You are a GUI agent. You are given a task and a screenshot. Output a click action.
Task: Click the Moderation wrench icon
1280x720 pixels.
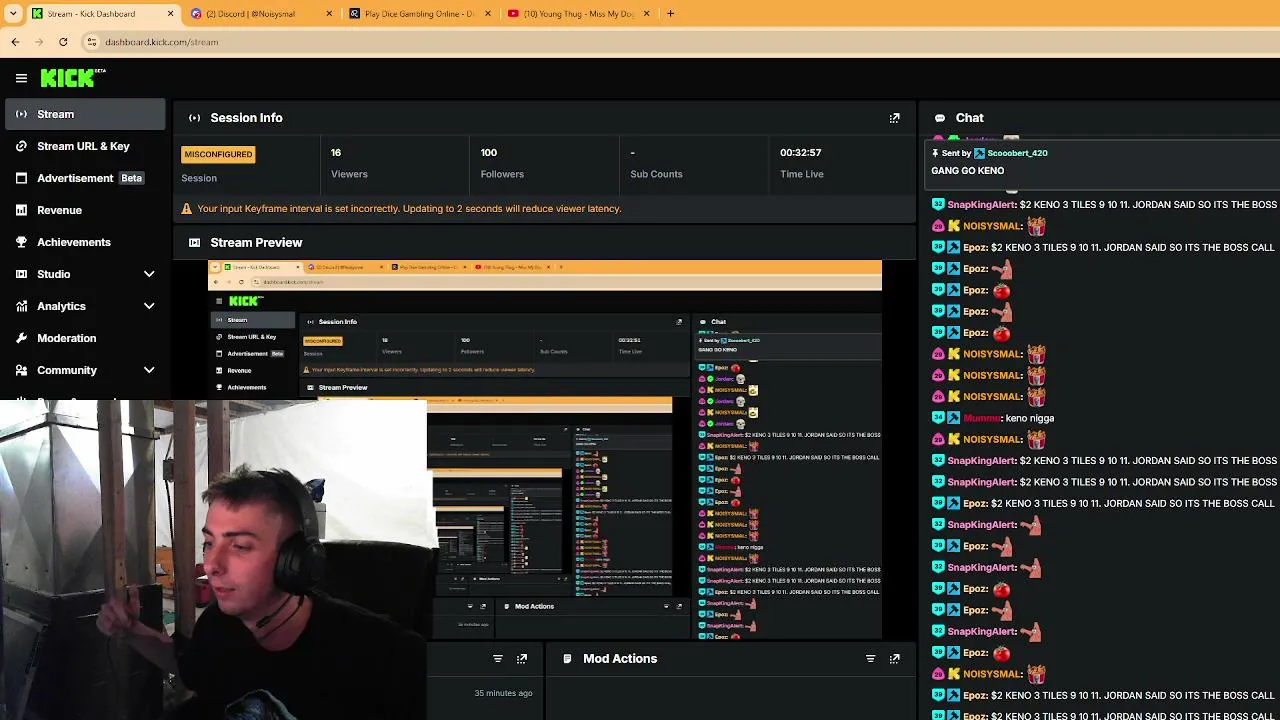(x=21, y=338)
